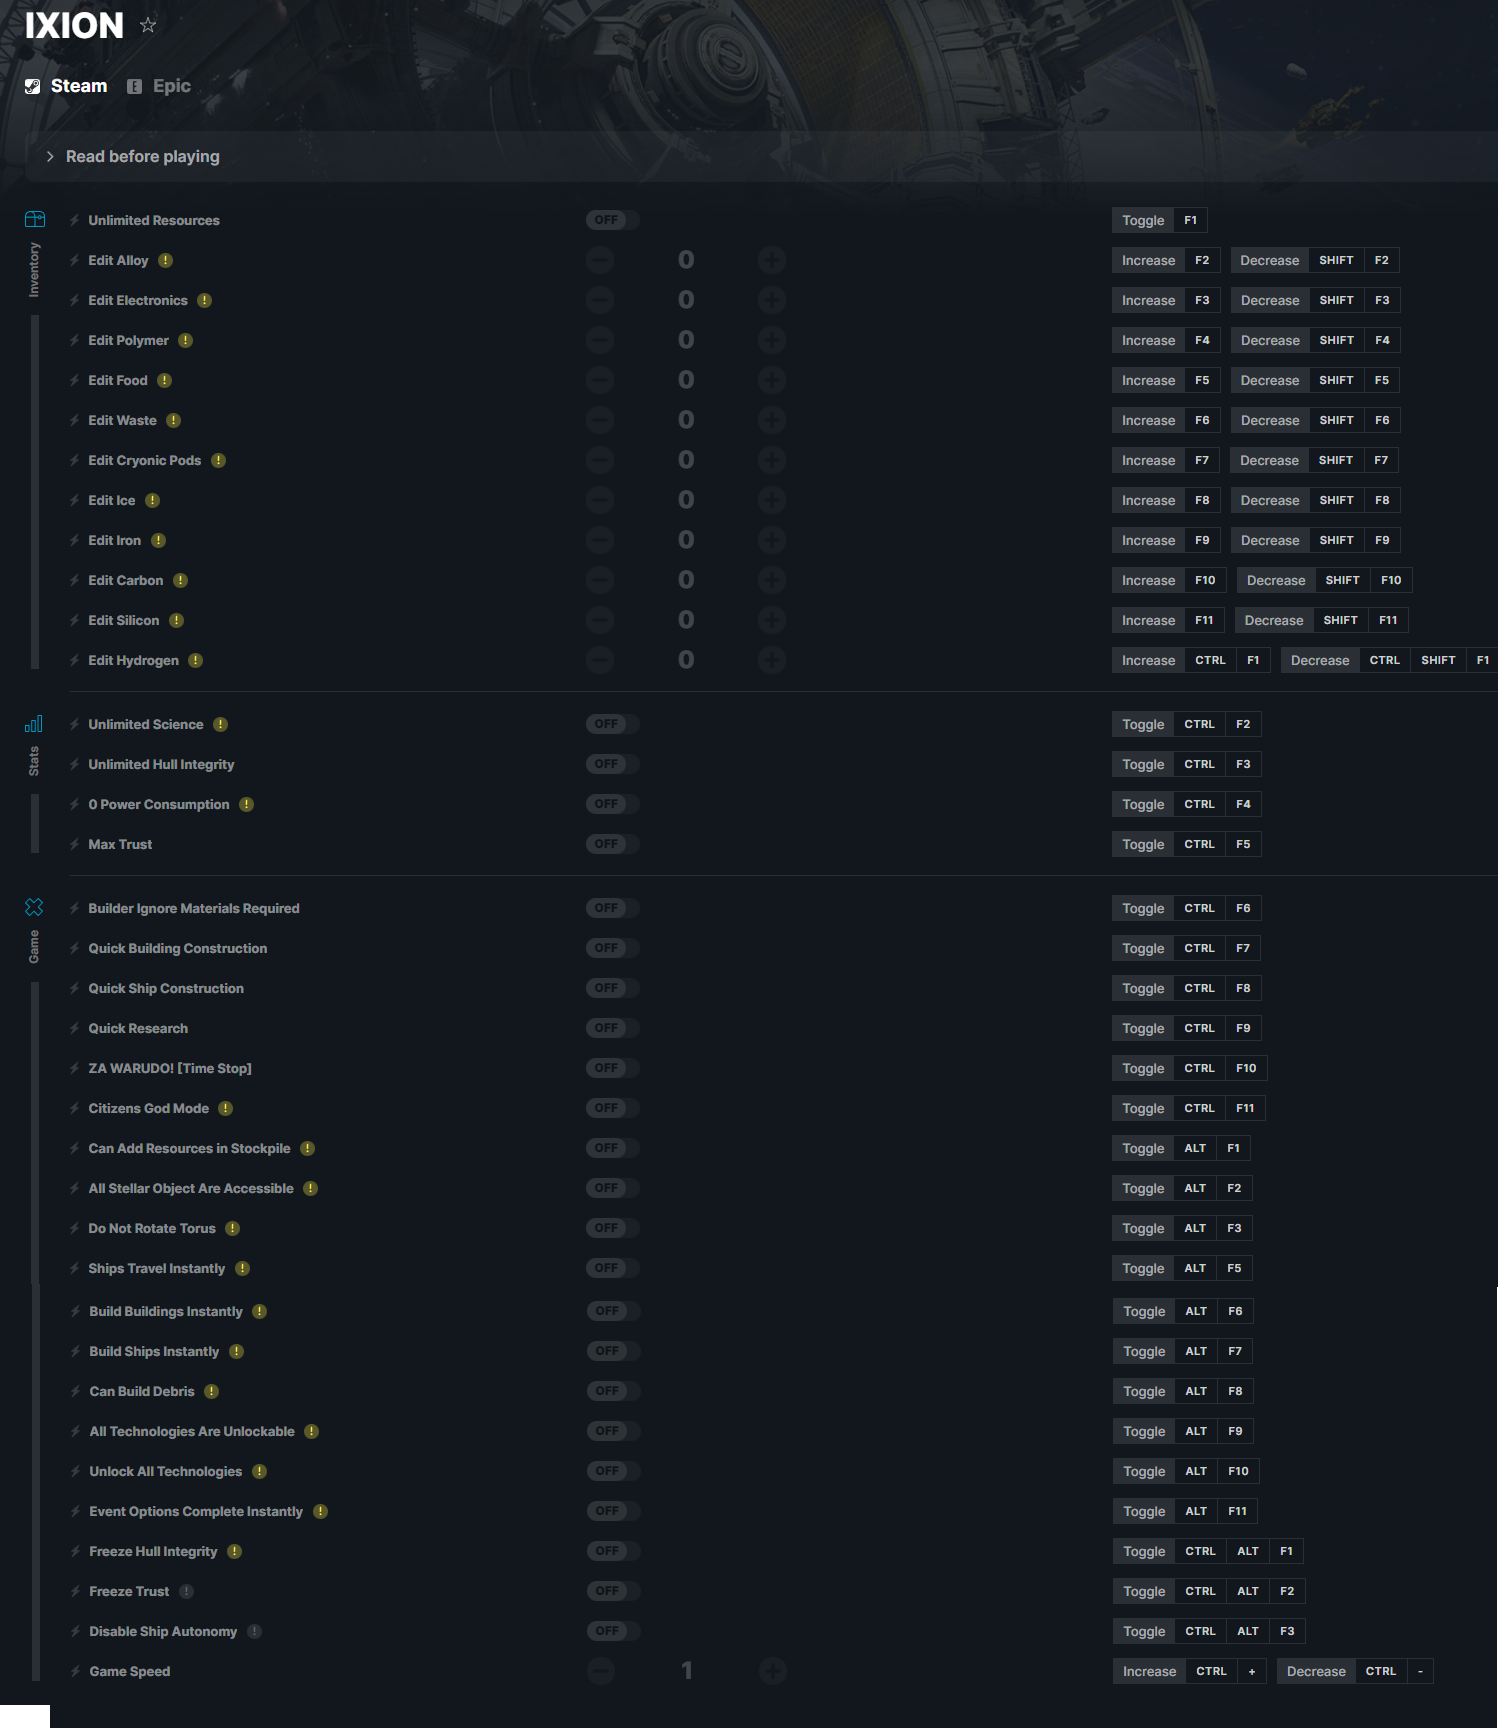This screenshot has width=1498, height=1728.
Task: Click info icon for 0 Power Consumption
Action: click(247, 804)
